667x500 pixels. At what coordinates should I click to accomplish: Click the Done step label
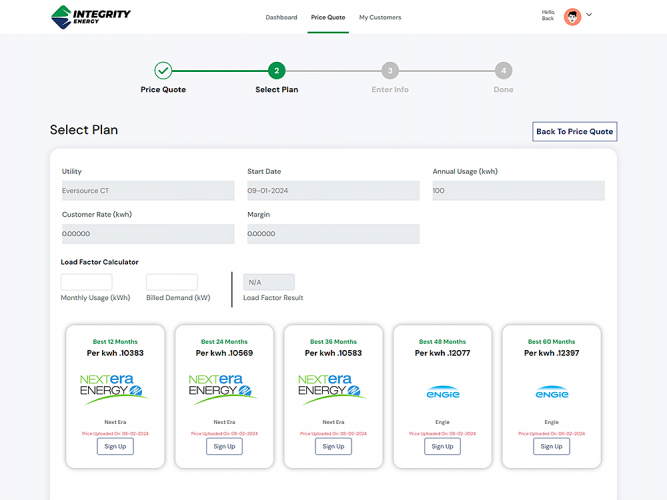point(503,90)
